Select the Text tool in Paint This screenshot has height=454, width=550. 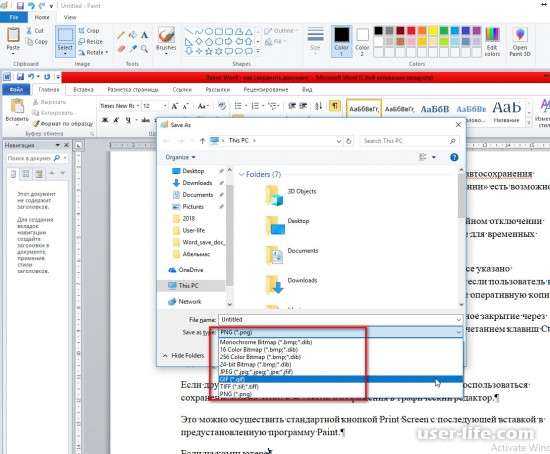click(145, 35)
